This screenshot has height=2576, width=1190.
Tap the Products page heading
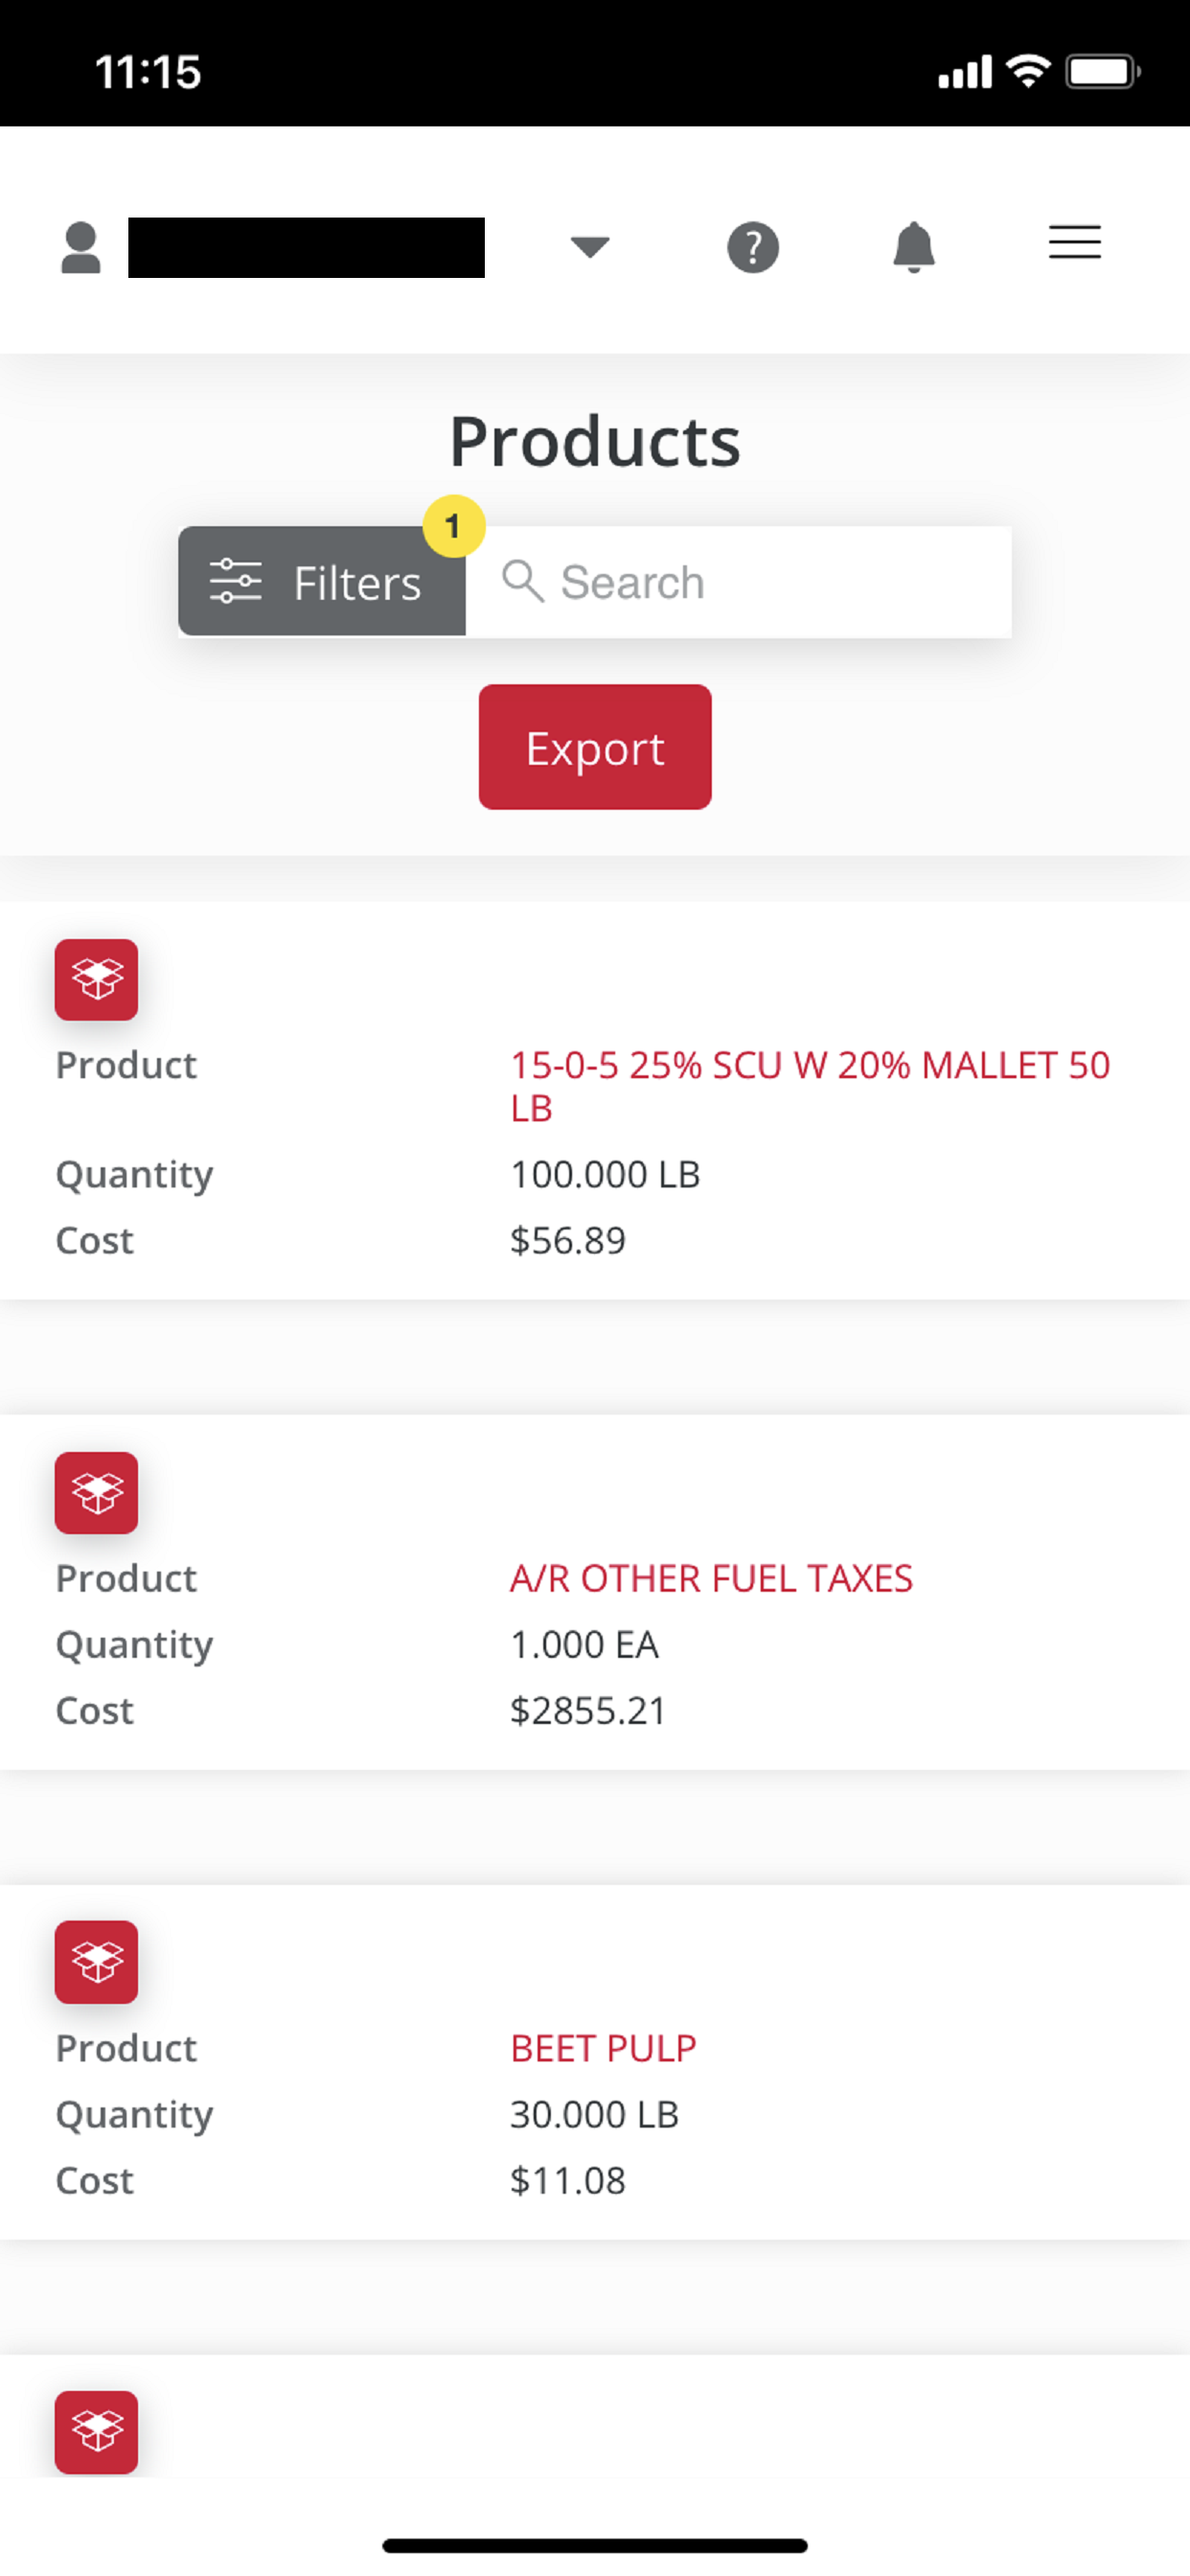coord(595,441)
